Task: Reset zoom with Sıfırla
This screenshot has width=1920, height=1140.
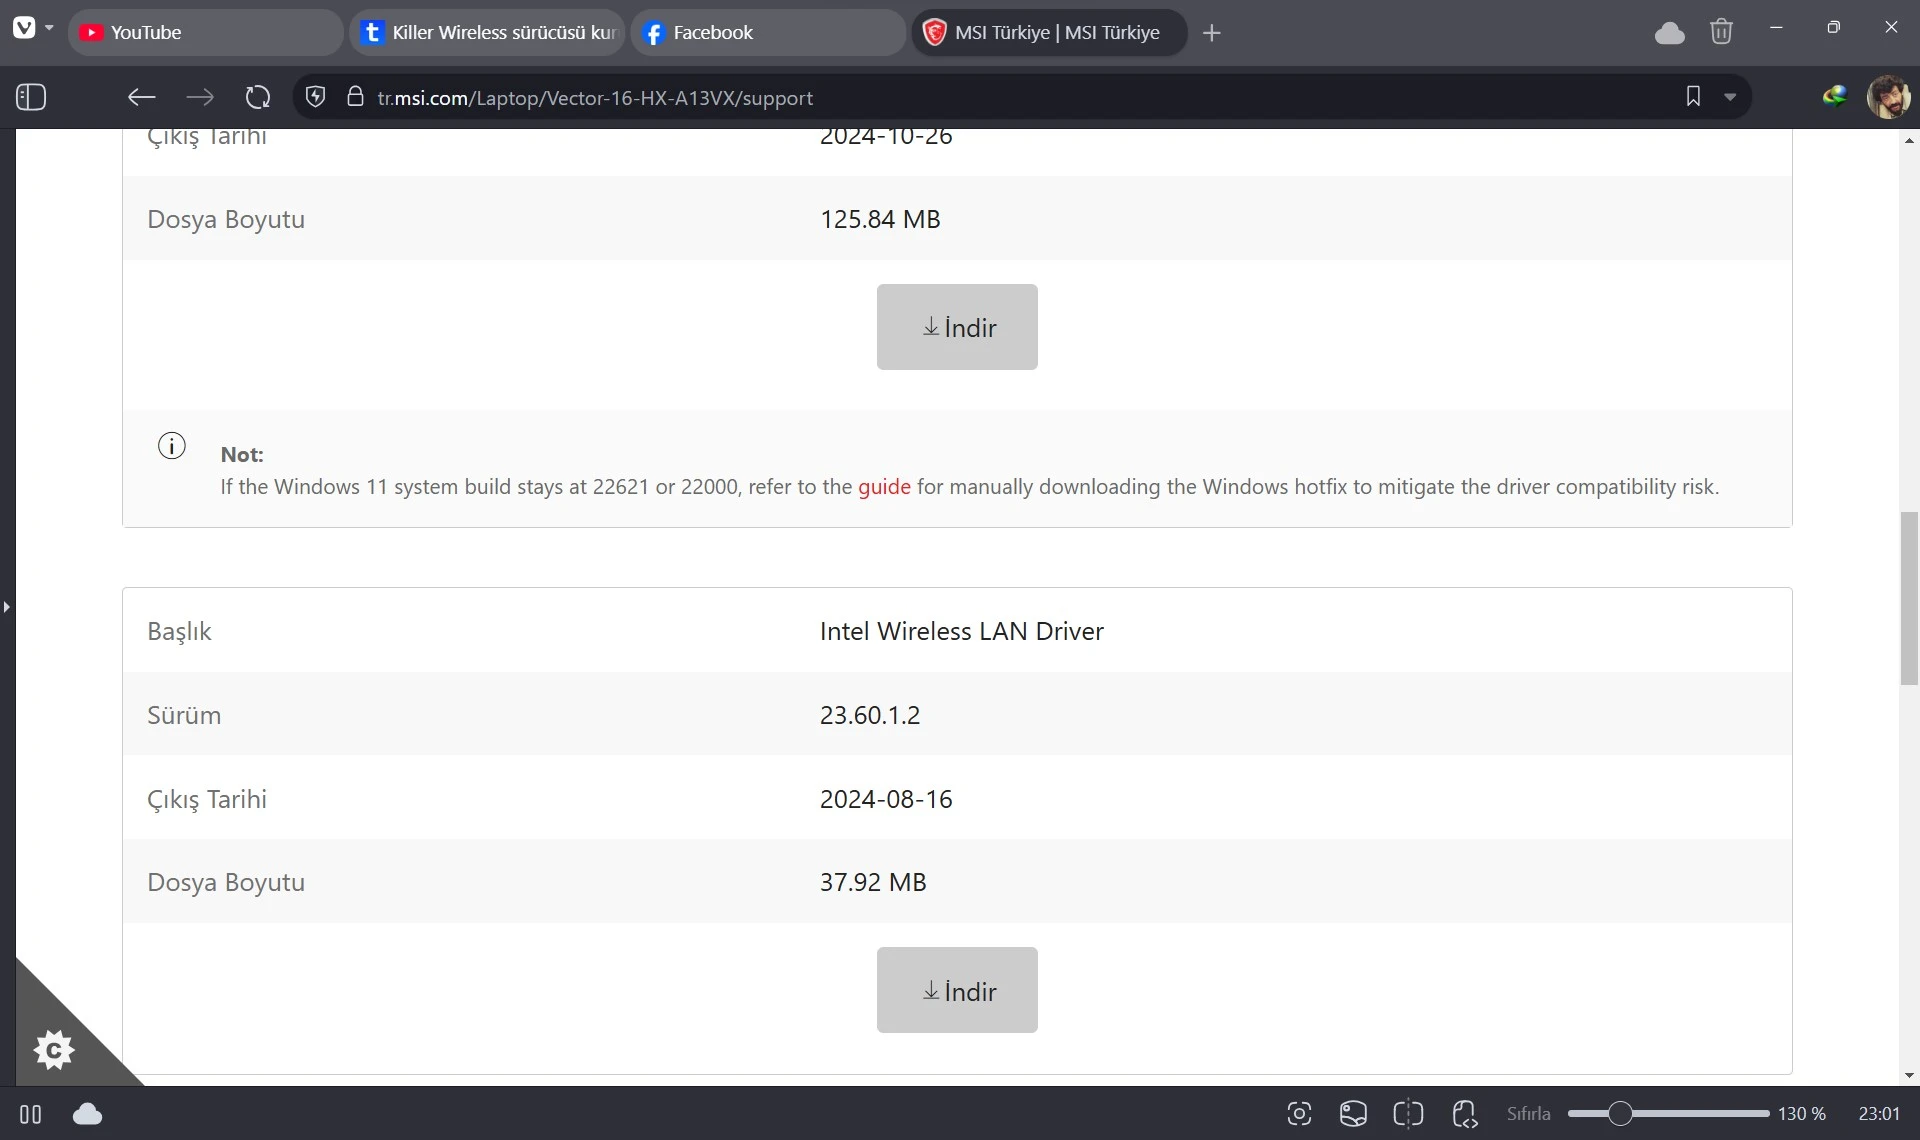Action: (x=1528, y=1114)
